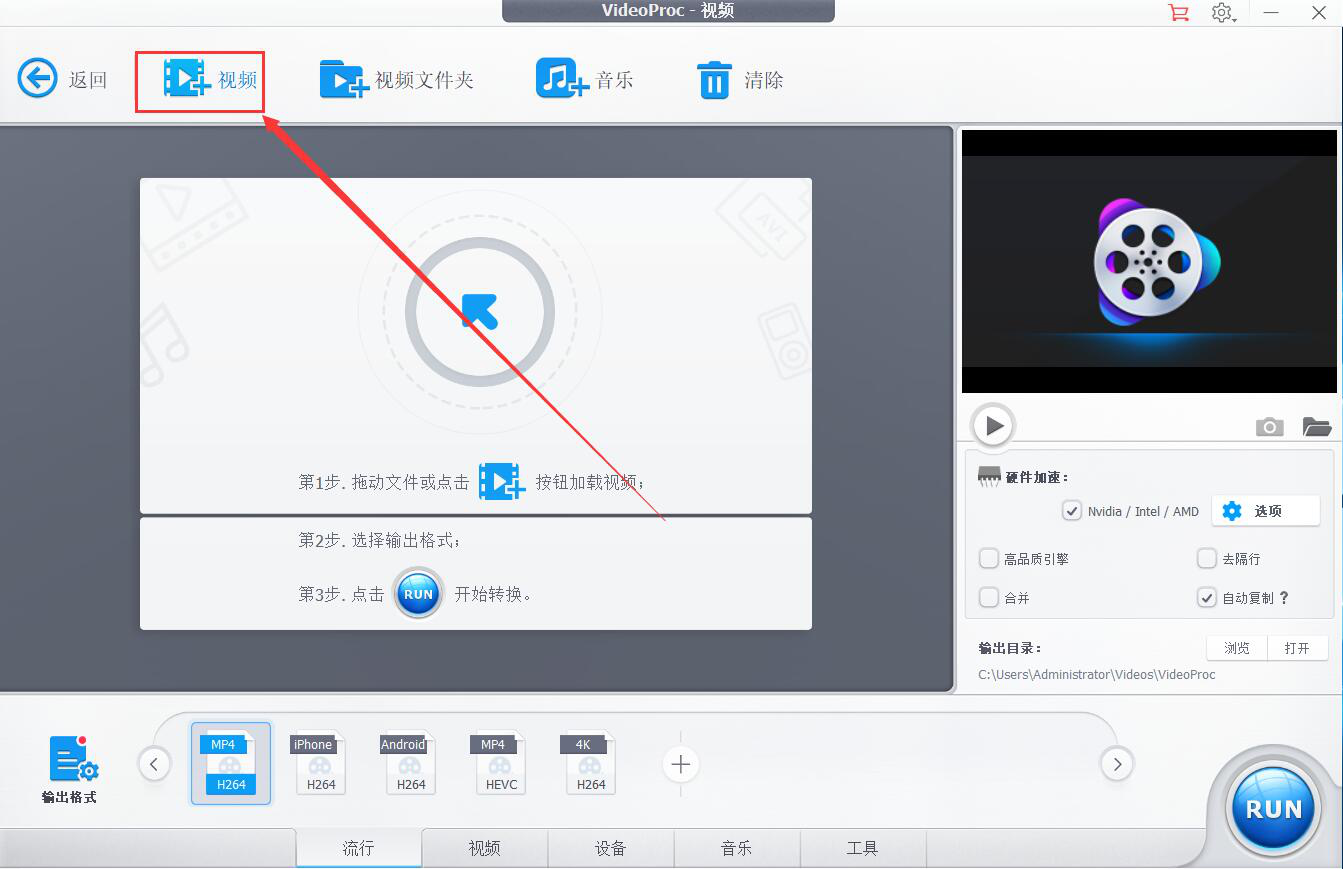
Task: Click the question mark next to 自动复制
Action: 1284,598
